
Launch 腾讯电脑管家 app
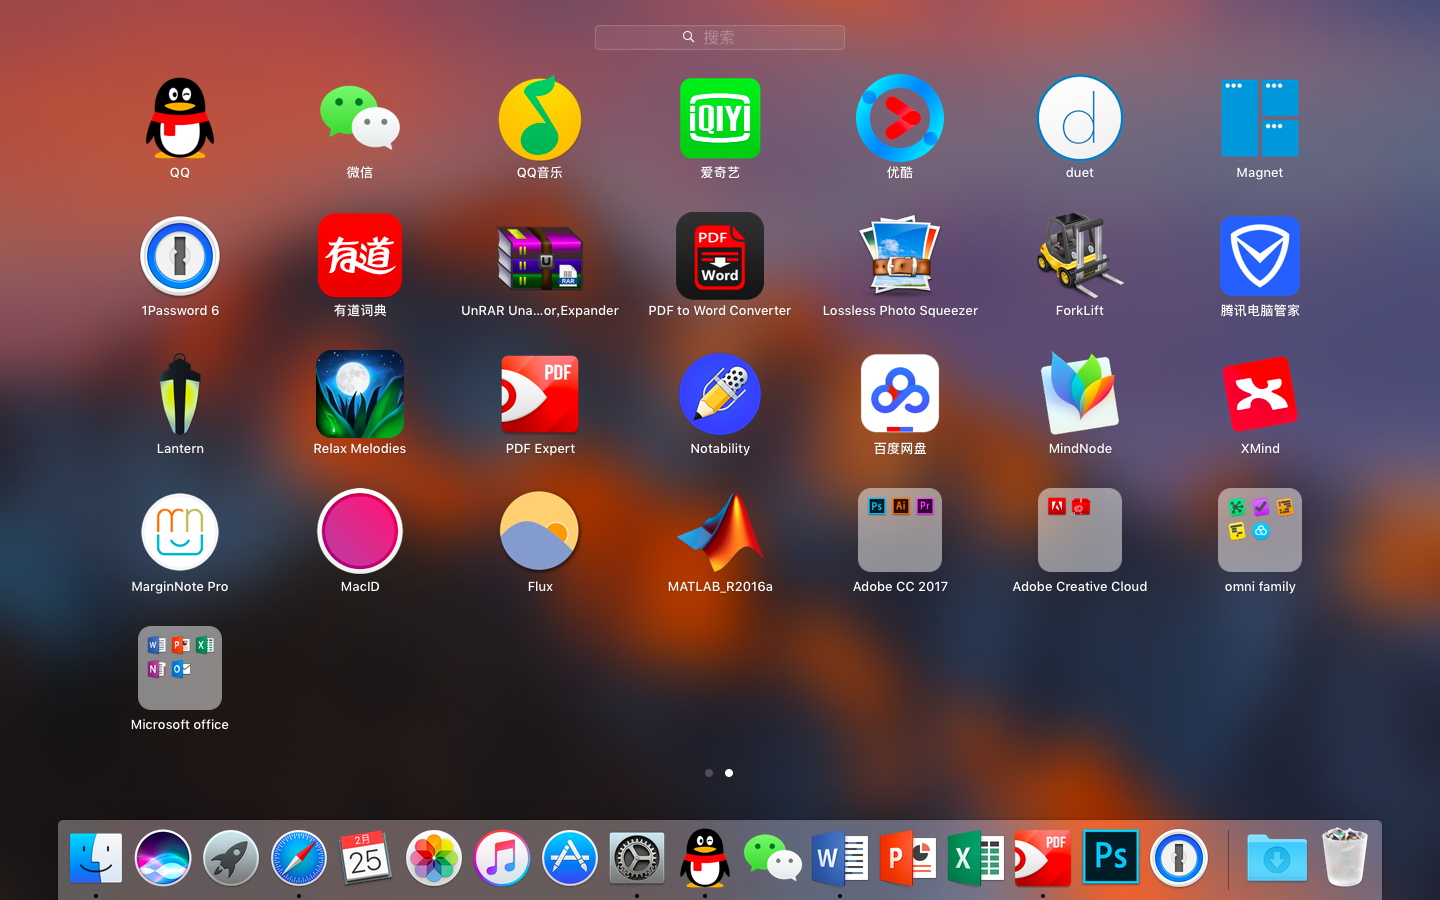1260,257
